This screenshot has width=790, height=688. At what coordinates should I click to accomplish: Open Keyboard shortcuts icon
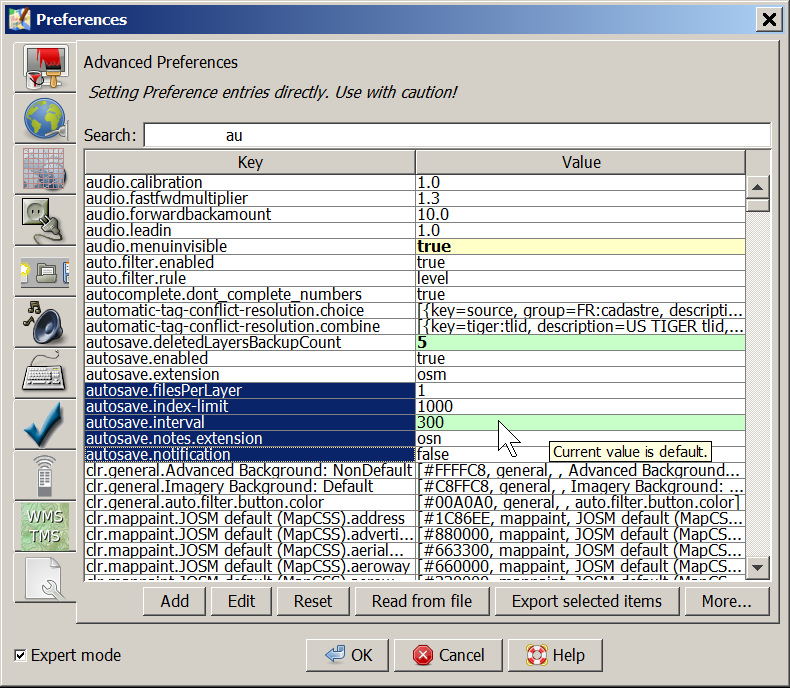click(44, 373)
